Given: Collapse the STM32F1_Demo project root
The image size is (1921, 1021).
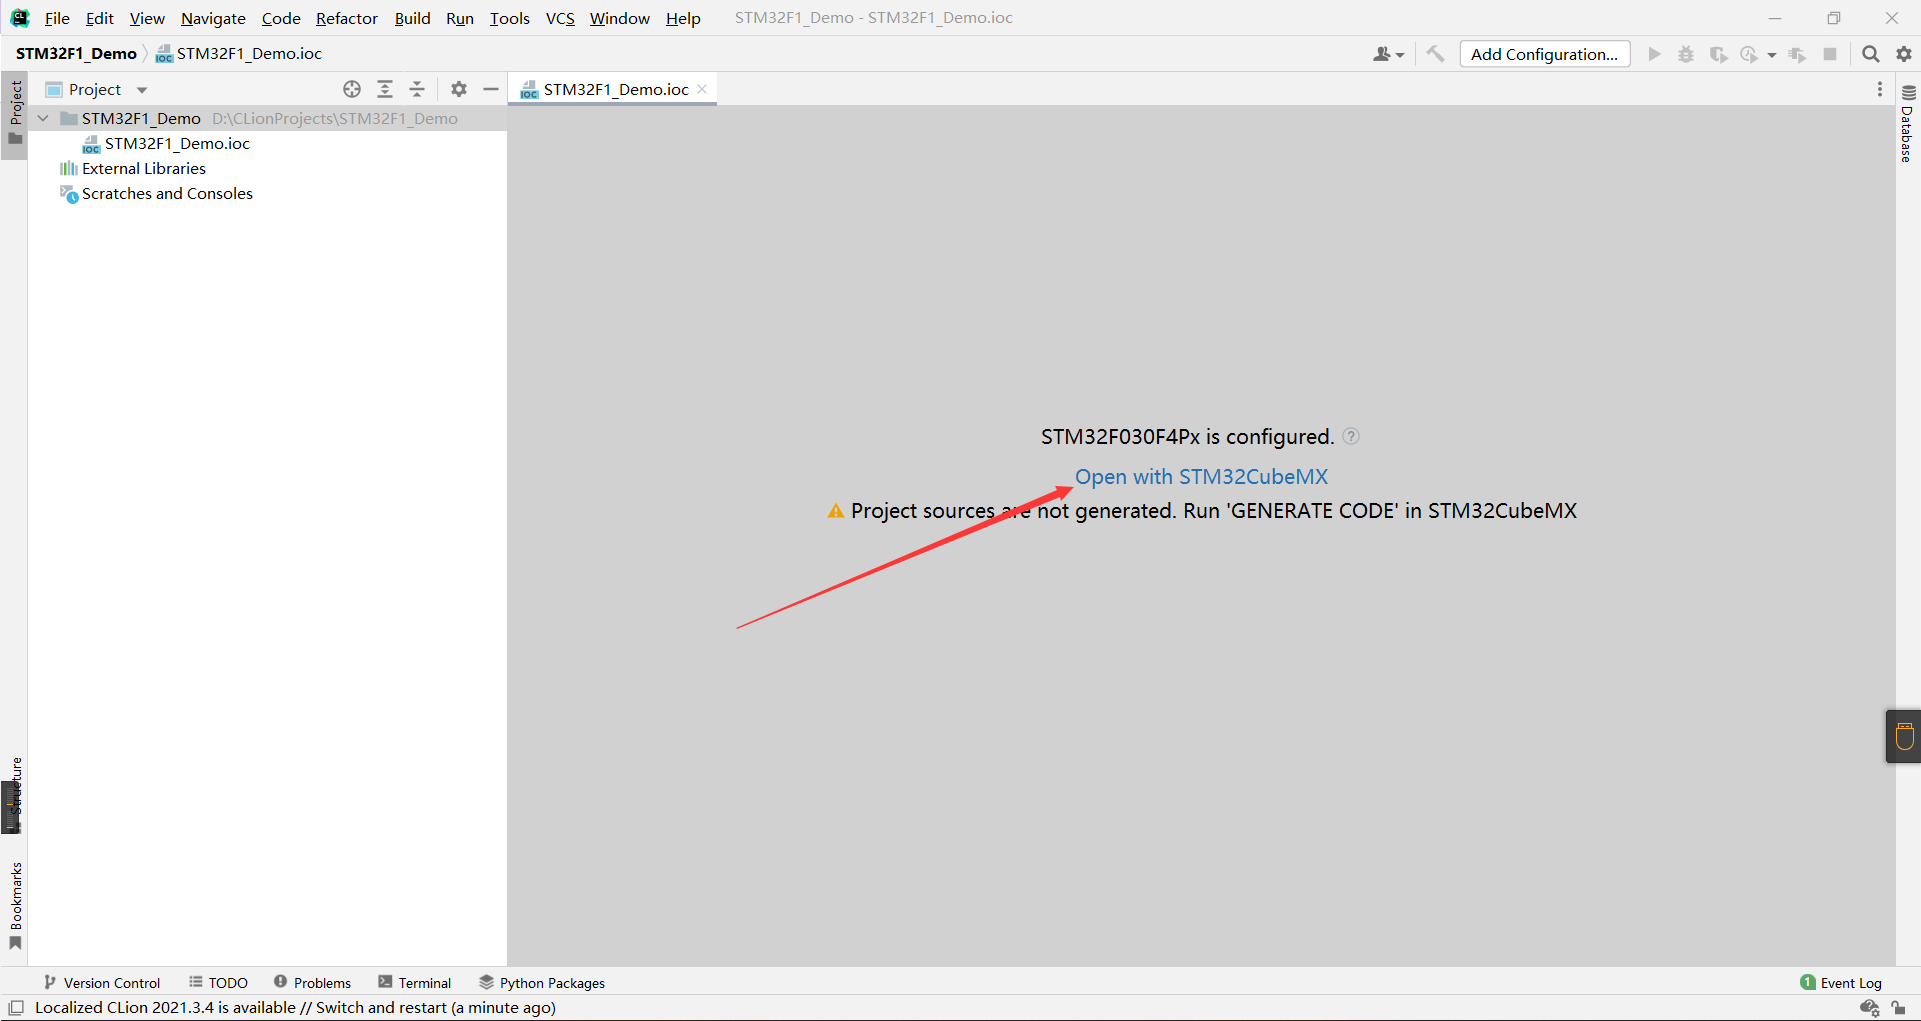Looking at the screenshot, I should point(43,118).
